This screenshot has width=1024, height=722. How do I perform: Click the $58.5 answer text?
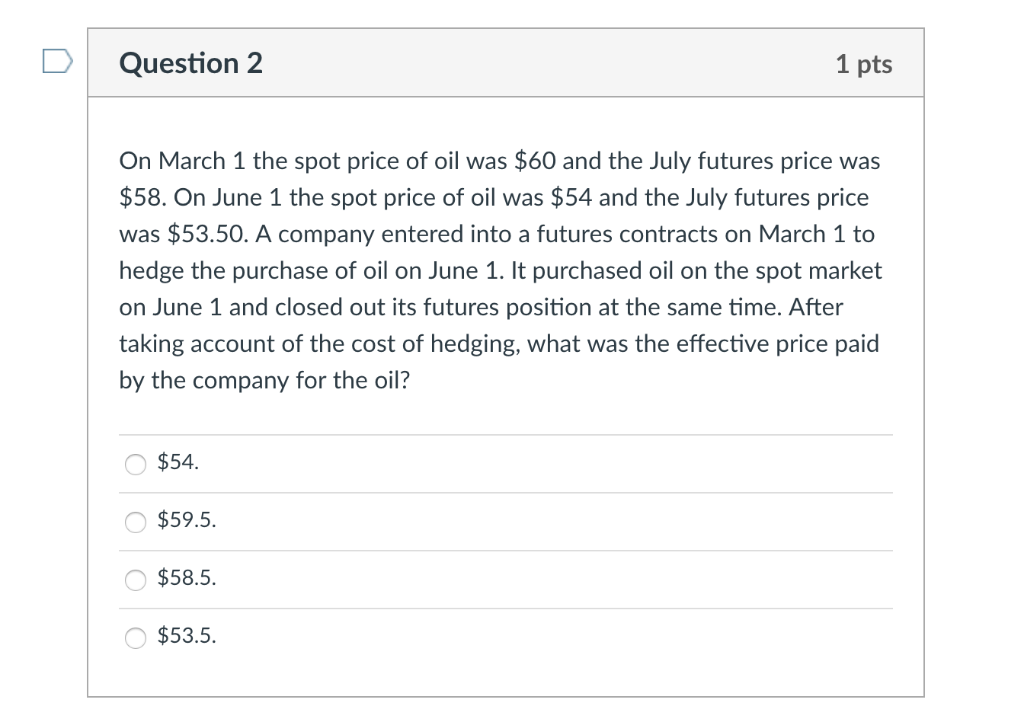point(186,578)
